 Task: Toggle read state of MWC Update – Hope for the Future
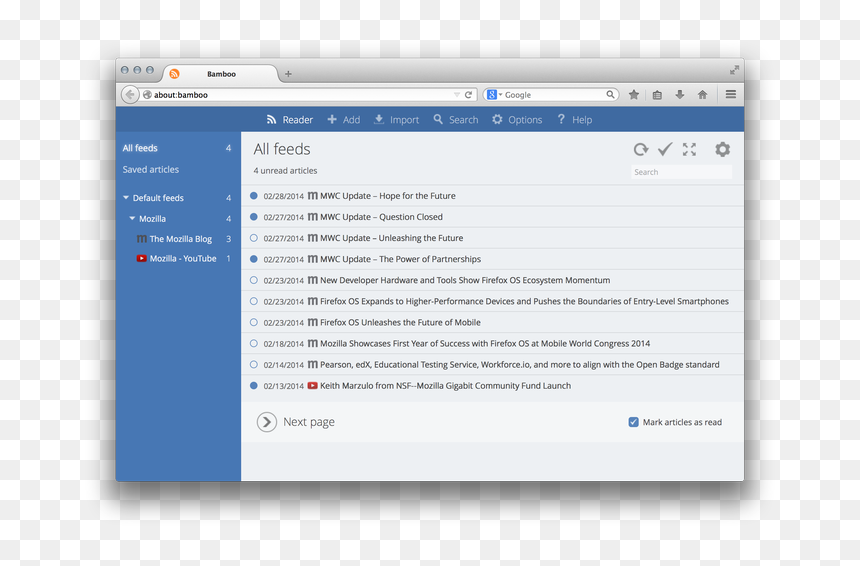point(253,195)
